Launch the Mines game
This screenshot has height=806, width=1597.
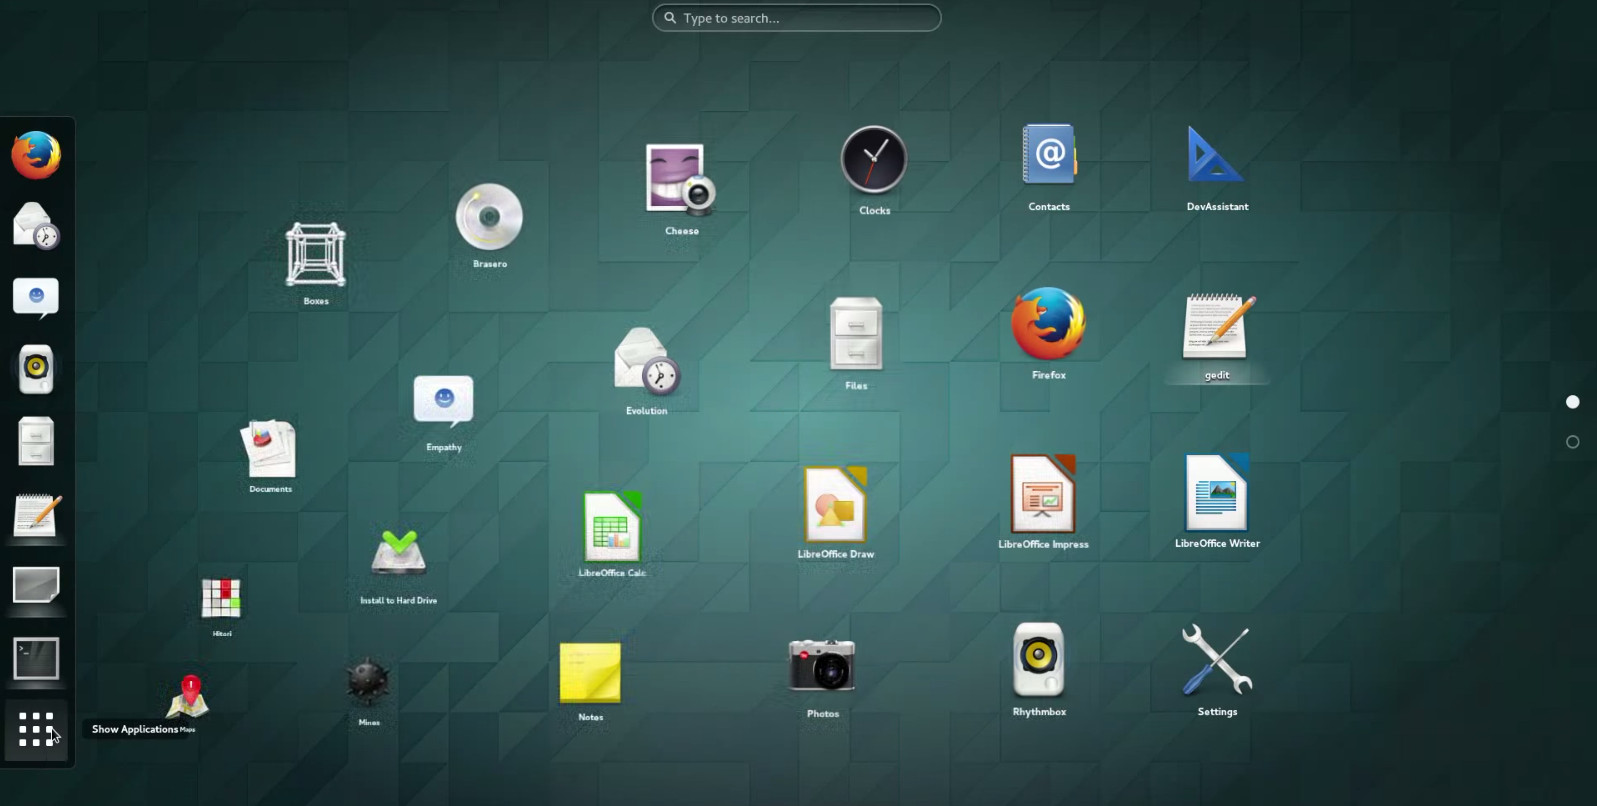pyautogui.click(x=368, y=683)
